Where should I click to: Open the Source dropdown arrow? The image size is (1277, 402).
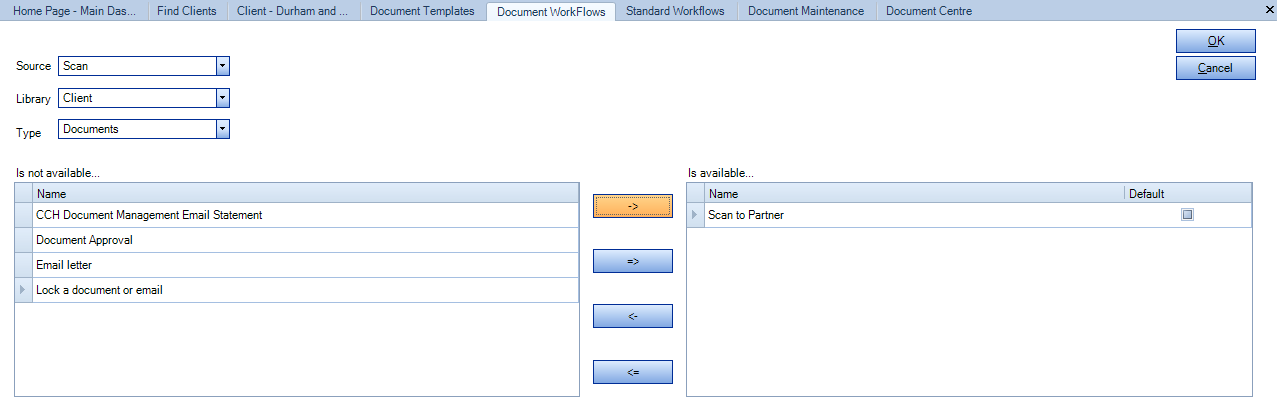click(x=223, y=66)
